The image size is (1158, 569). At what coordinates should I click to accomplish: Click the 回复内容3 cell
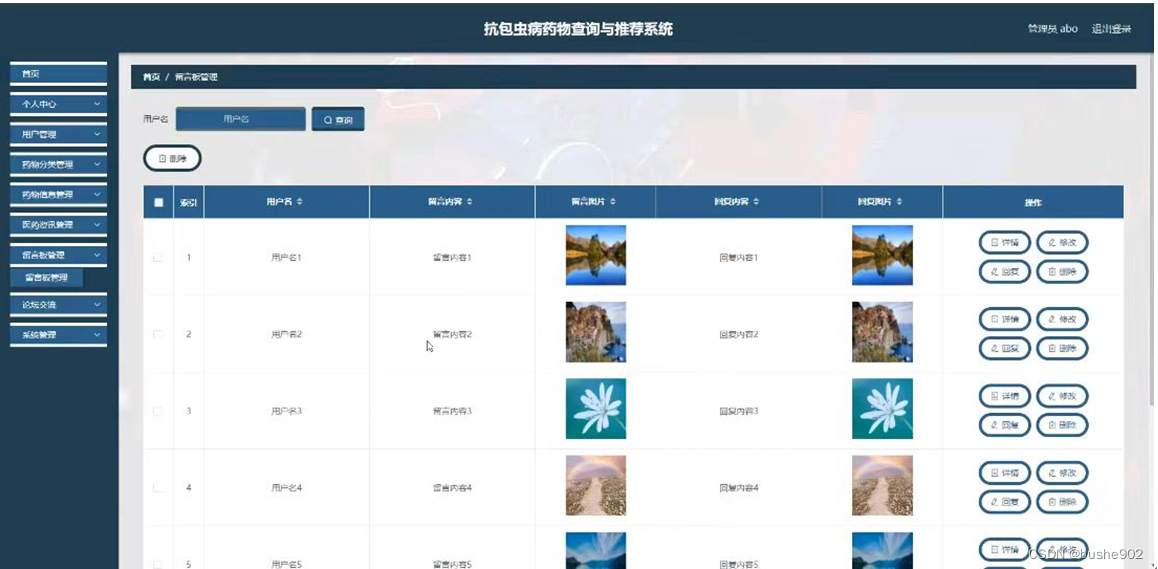pyautogui.click(x=739, y=411)
